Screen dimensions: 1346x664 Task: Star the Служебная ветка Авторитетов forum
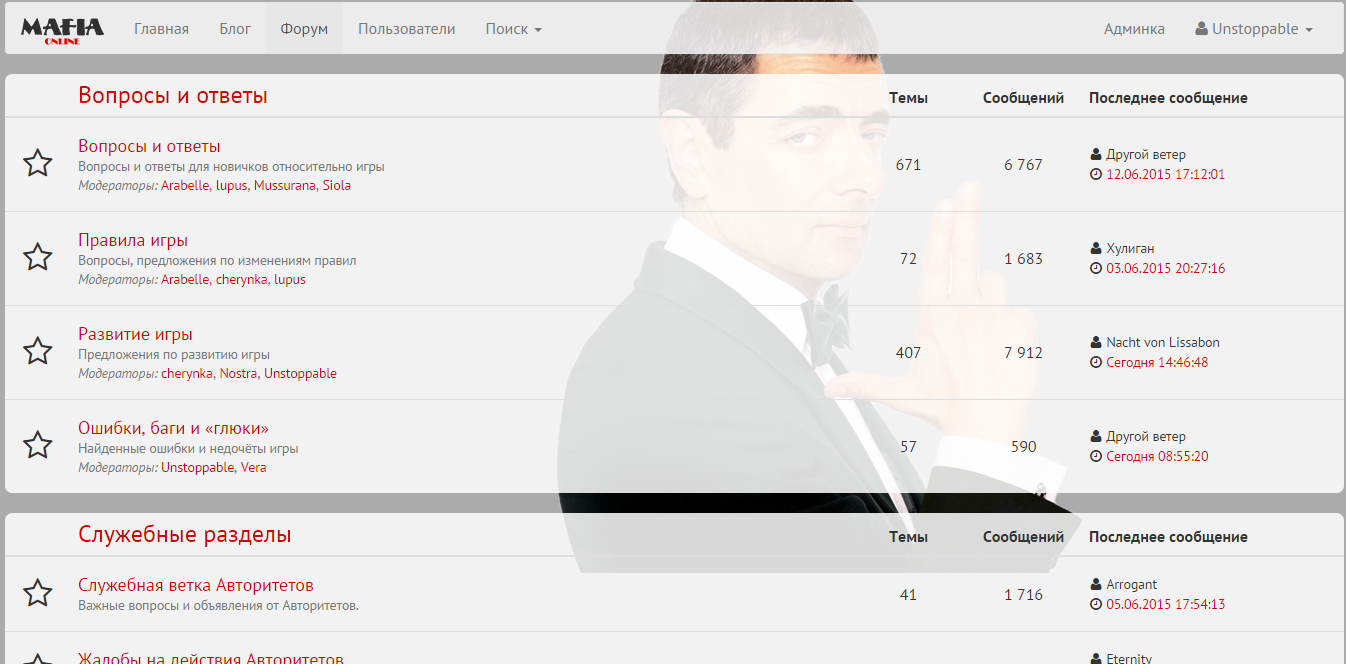[38, 593]
